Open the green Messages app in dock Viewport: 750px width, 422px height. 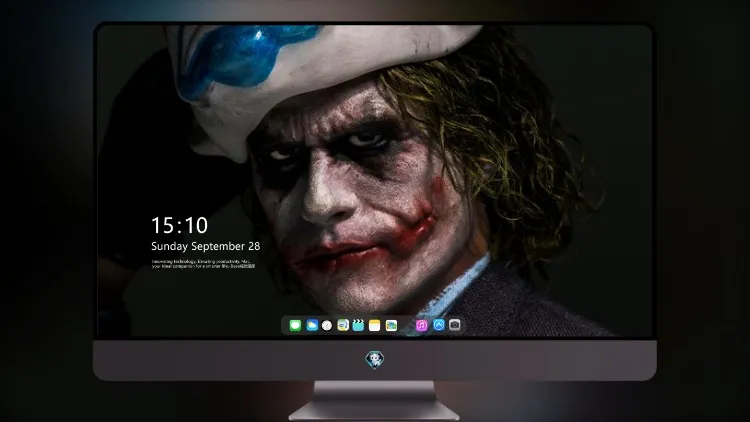point(295,325)
